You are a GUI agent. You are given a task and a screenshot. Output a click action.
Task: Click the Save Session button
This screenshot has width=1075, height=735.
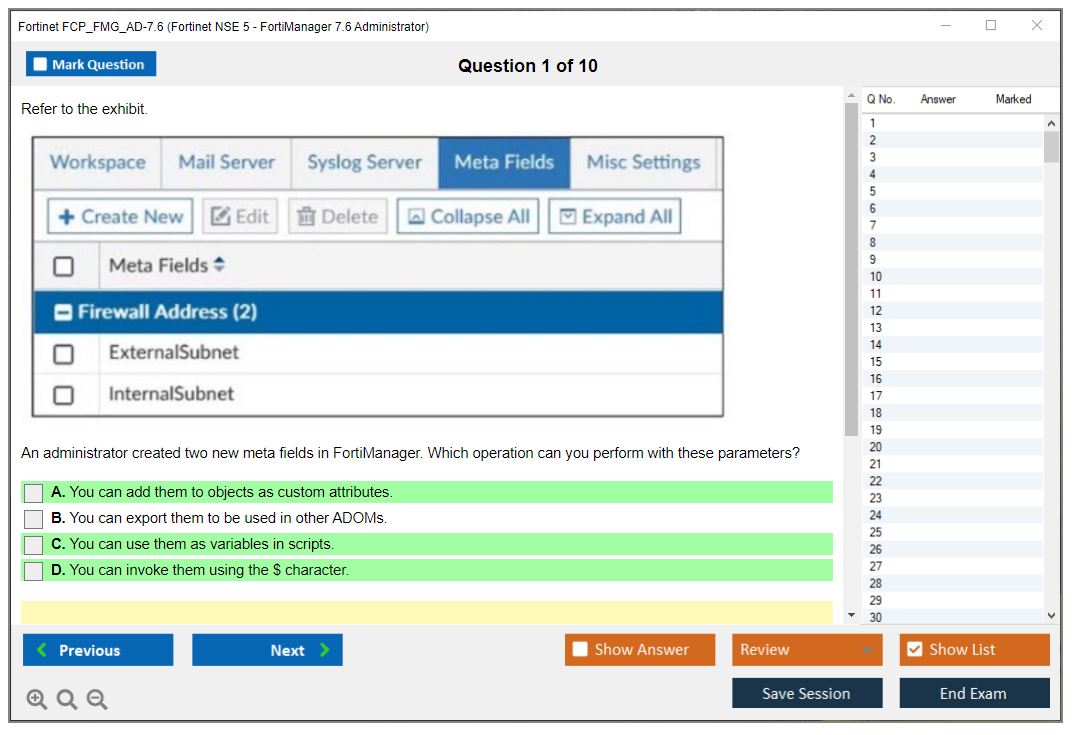pyautogui.click(x=807, y=693)
